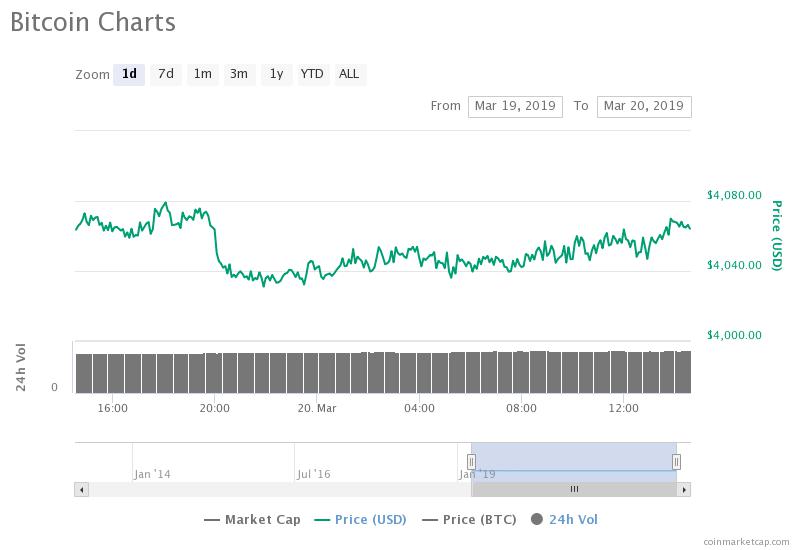
Task: Click the 20:00 time axis label
Action: pyautogui.click(x=214, y=408)
